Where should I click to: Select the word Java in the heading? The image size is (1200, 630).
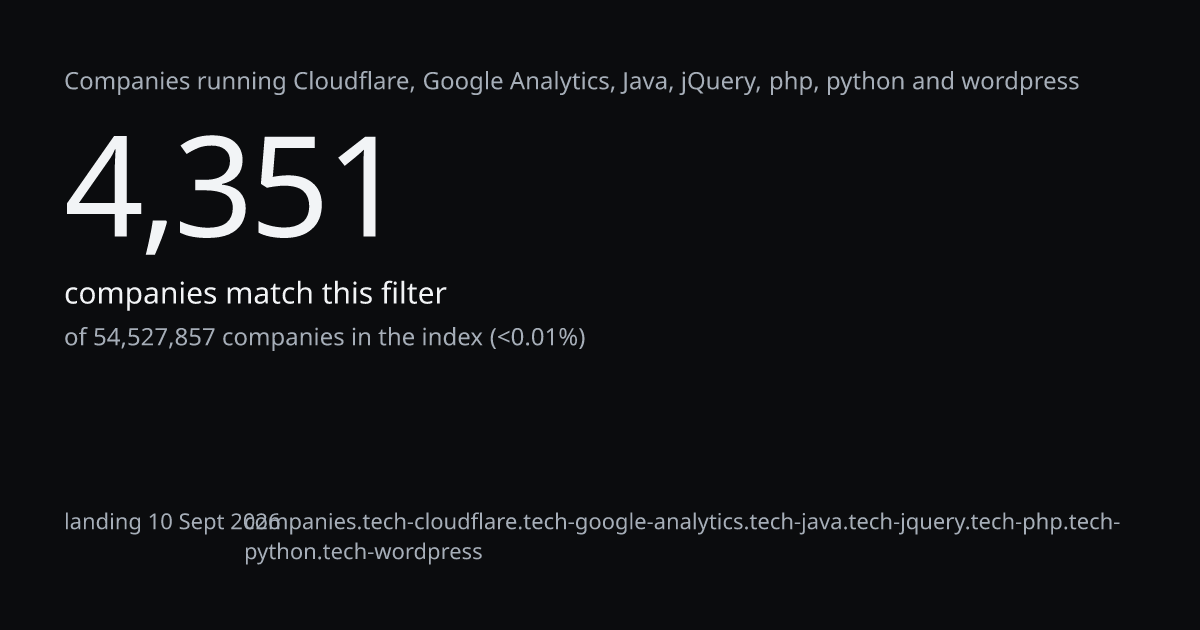(x=643, y=81)
